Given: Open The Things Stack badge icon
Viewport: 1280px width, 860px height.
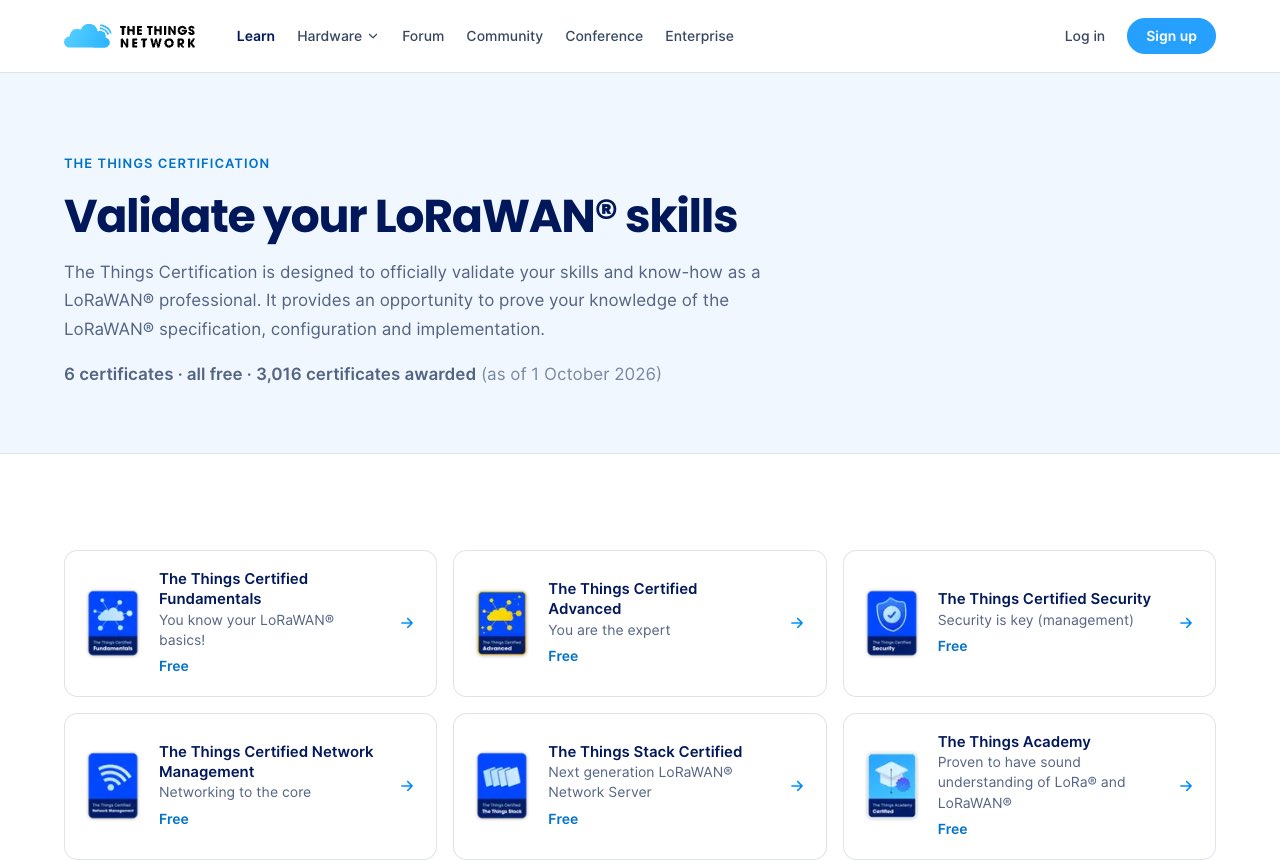Looking at the screenshot, I should (x=502, y=786).
